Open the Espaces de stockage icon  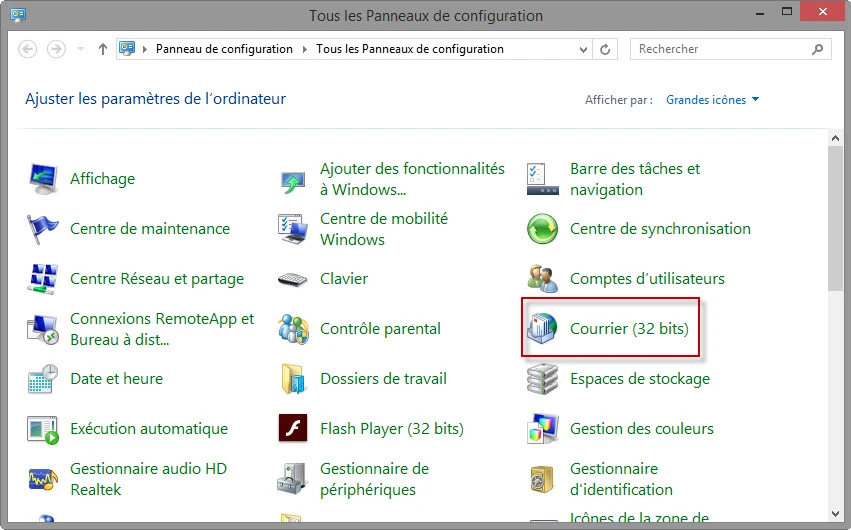tap(542, 379)
